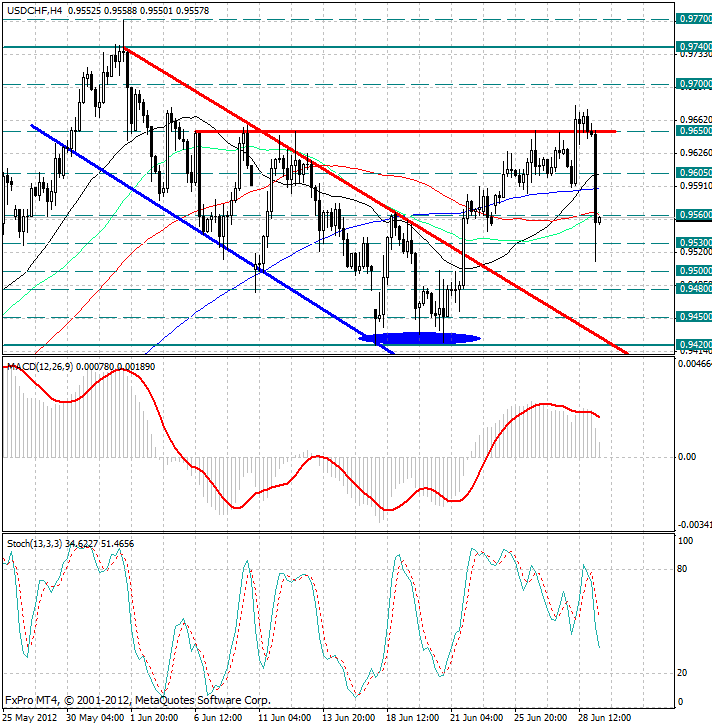Click the 30 May 04:00 date label
Screen dimensions: 712x725
pos(95,718)
